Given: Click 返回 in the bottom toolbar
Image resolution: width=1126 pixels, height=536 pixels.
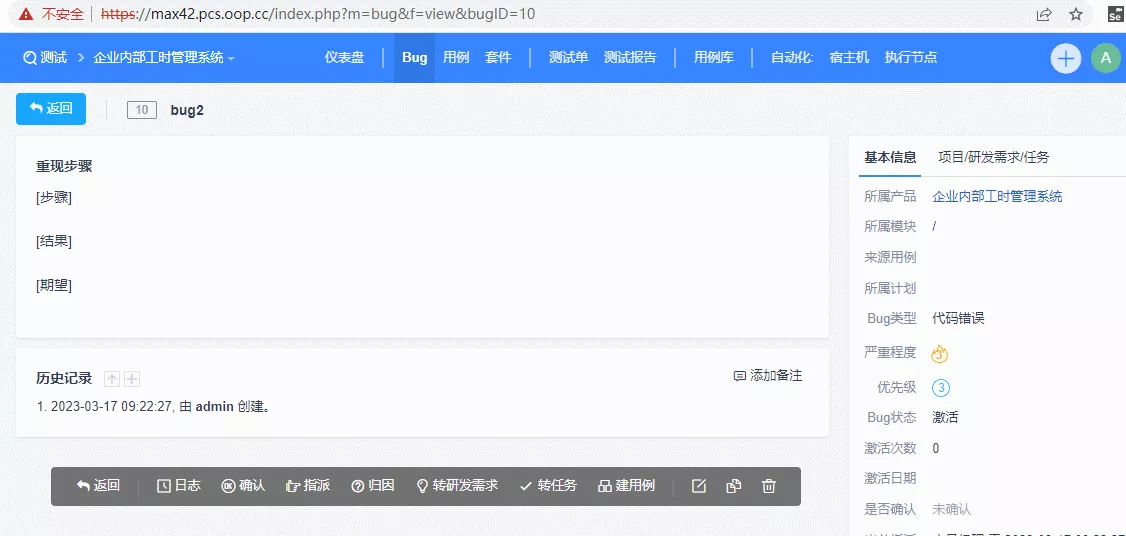Looking at the screenshot, I should coord(98,486).
